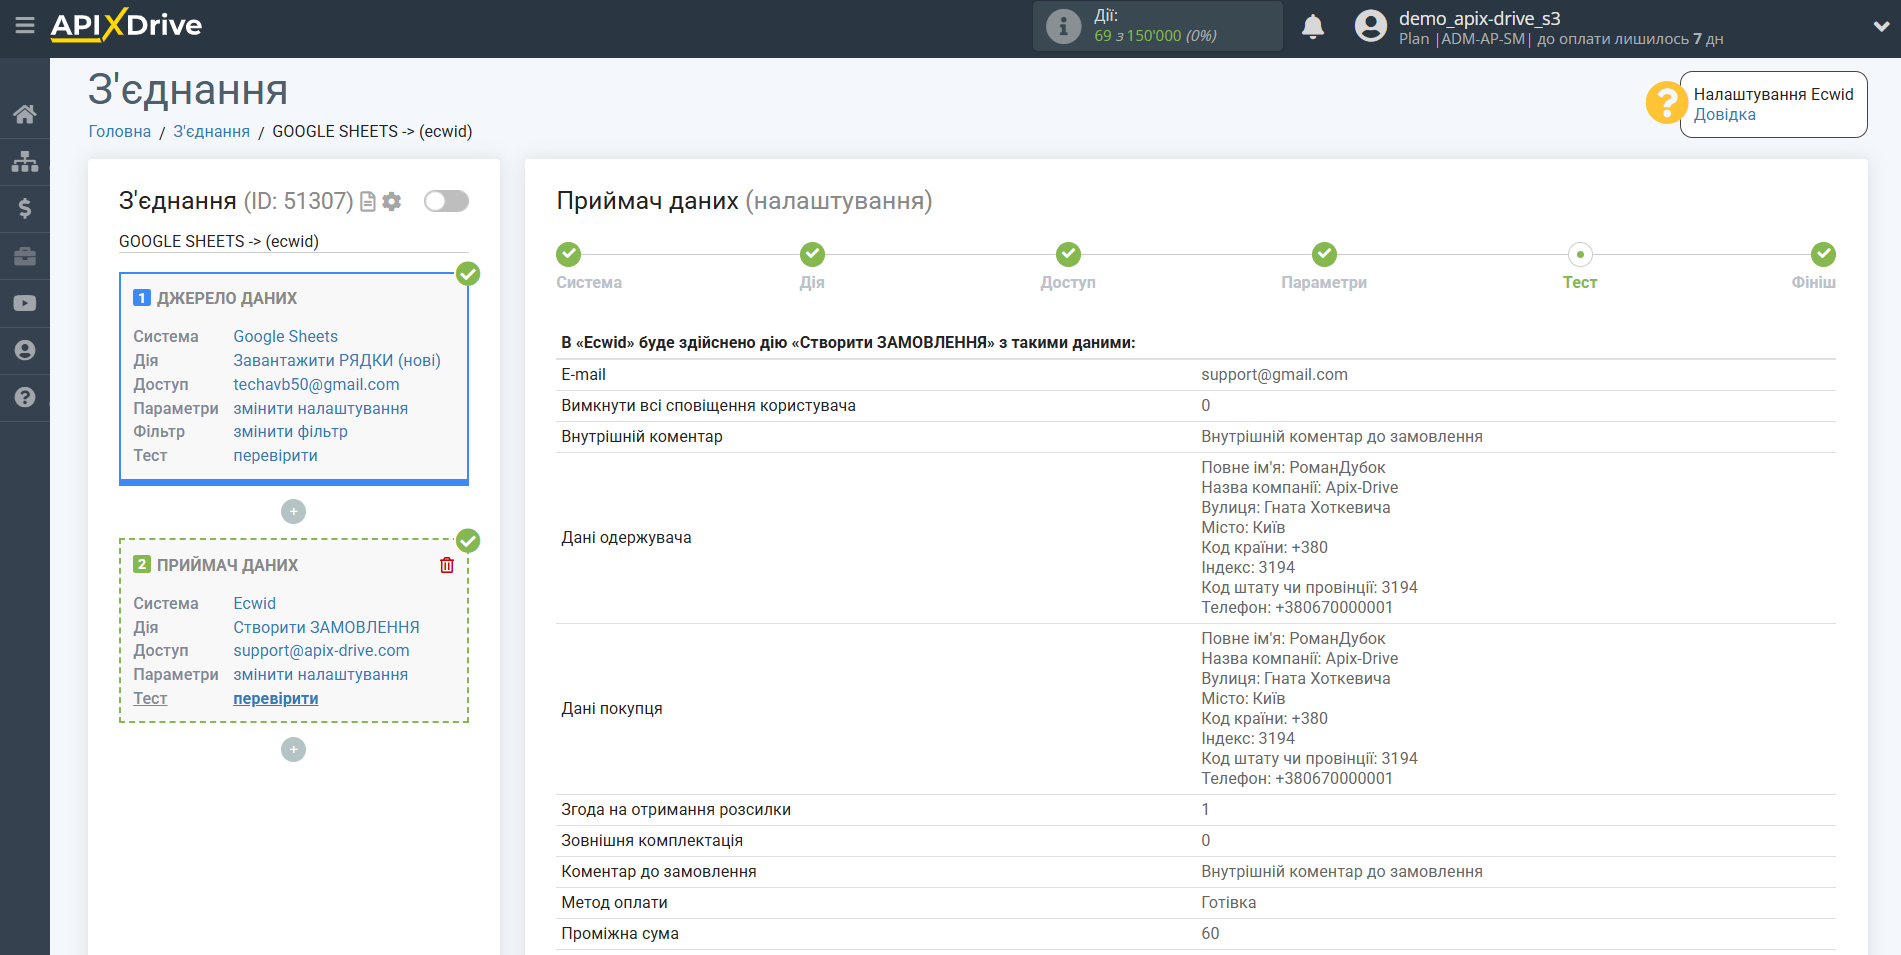This screenshot has width=1901, height=955.
Task: Change data receiver parameters settings
Action: point(320,675)
